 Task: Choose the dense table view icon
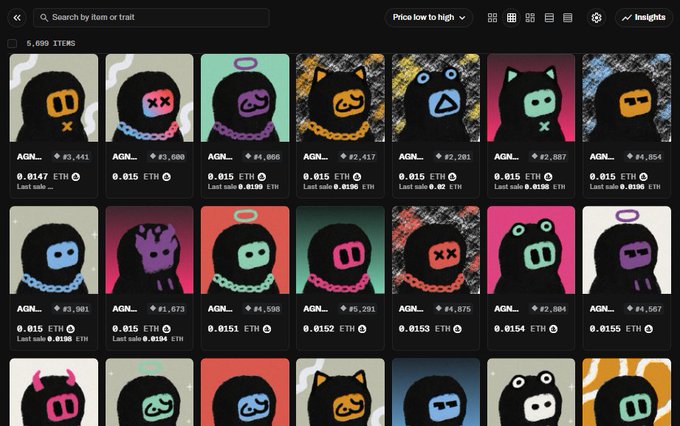pyautogui.click(x=568, y=18)
